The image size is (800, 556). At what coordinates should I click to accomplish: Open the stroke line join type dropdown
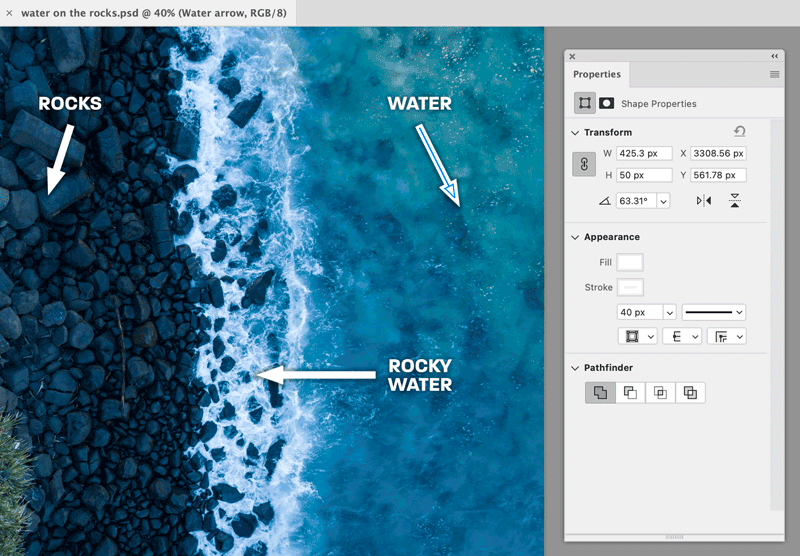727,337
